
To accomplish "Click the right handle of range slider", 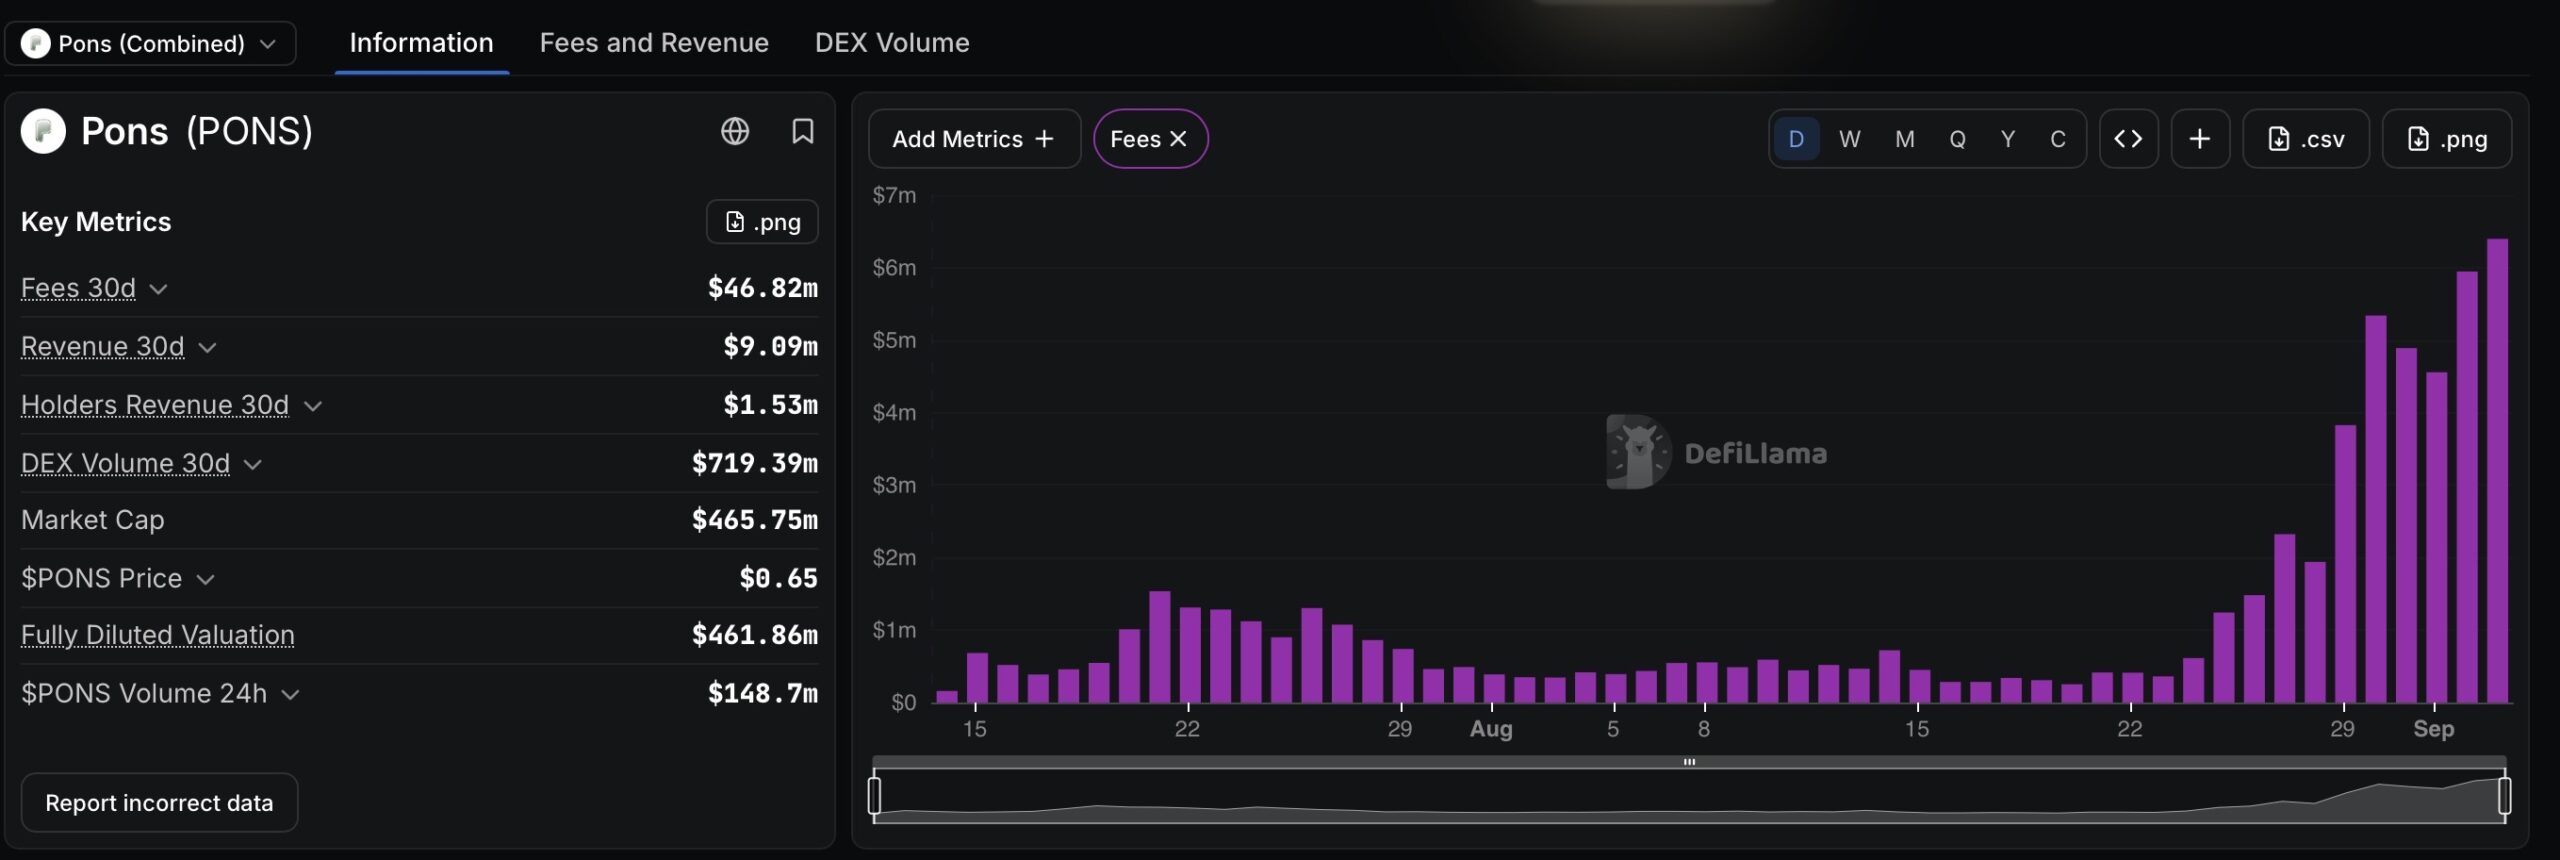I will [x=2504, y=796].
